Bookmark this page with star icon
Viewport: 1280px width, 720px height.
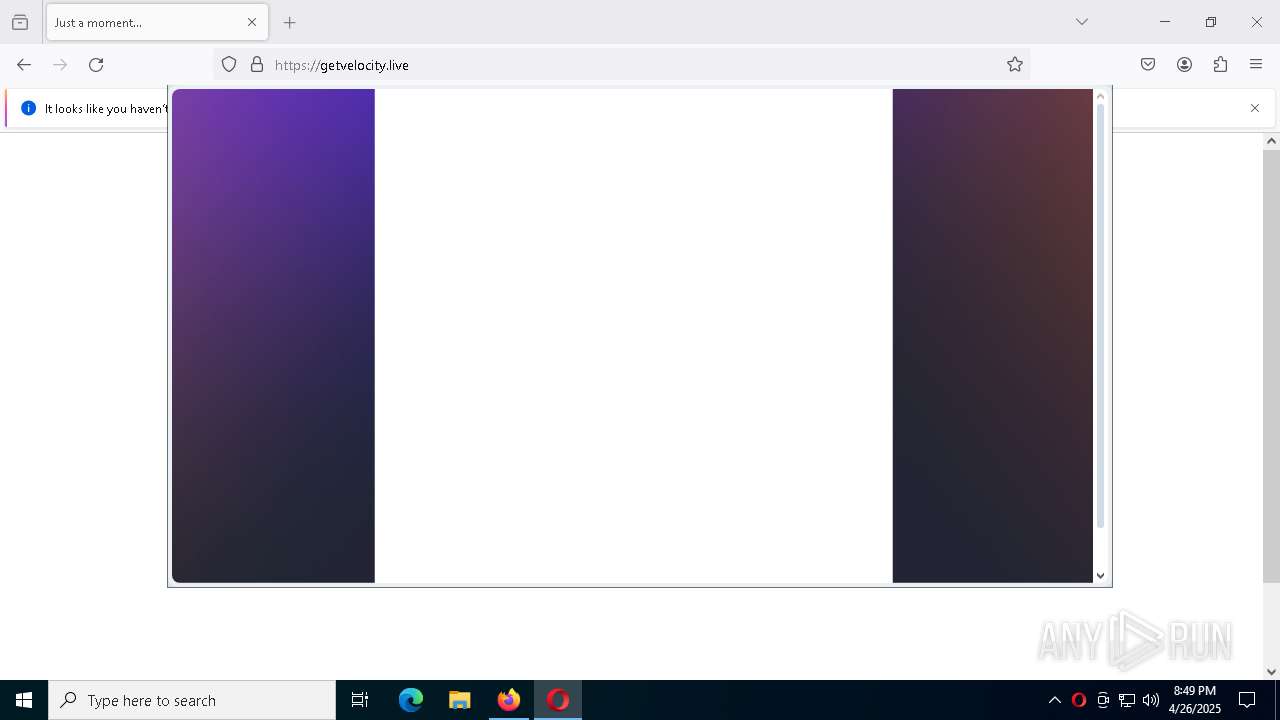(1015, 65)
